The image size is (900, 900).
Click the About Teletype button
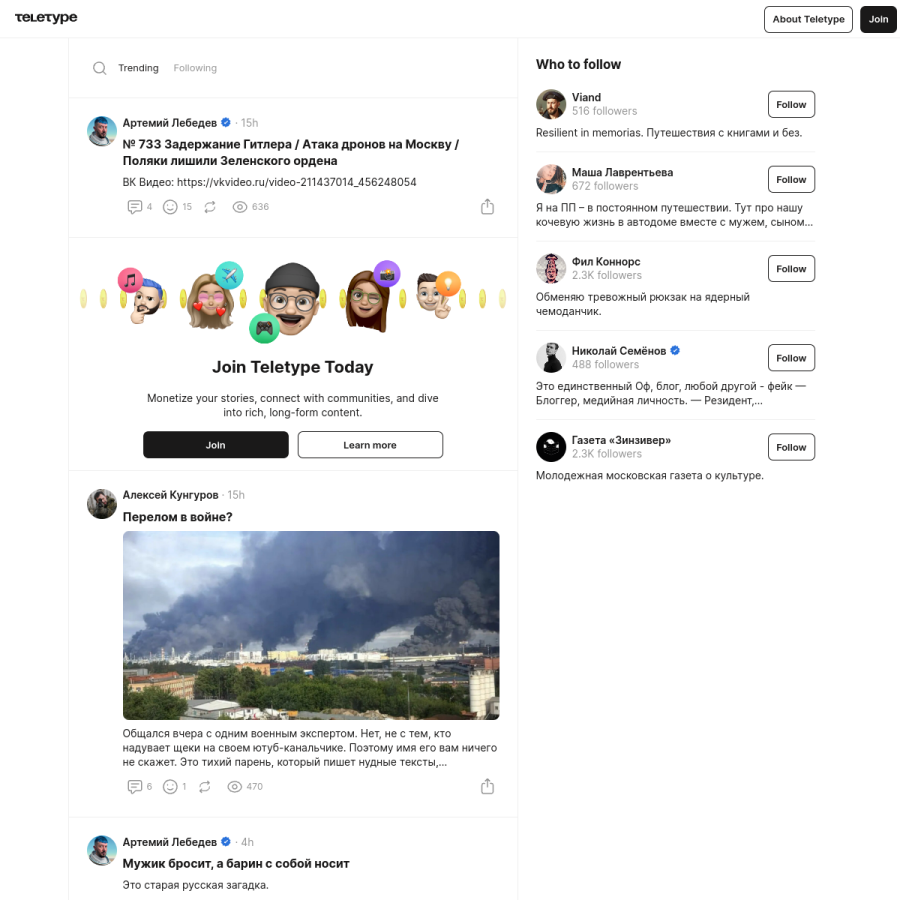808,19
